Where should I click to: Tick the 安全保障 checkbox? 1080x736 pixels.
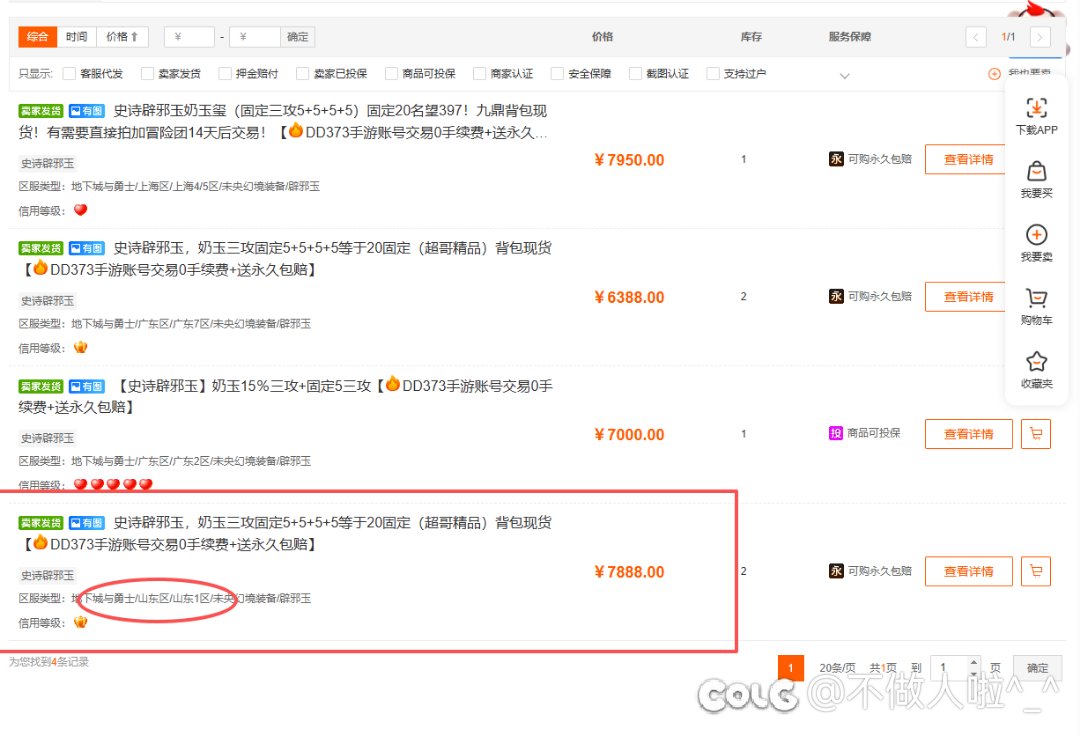point(557,74)
